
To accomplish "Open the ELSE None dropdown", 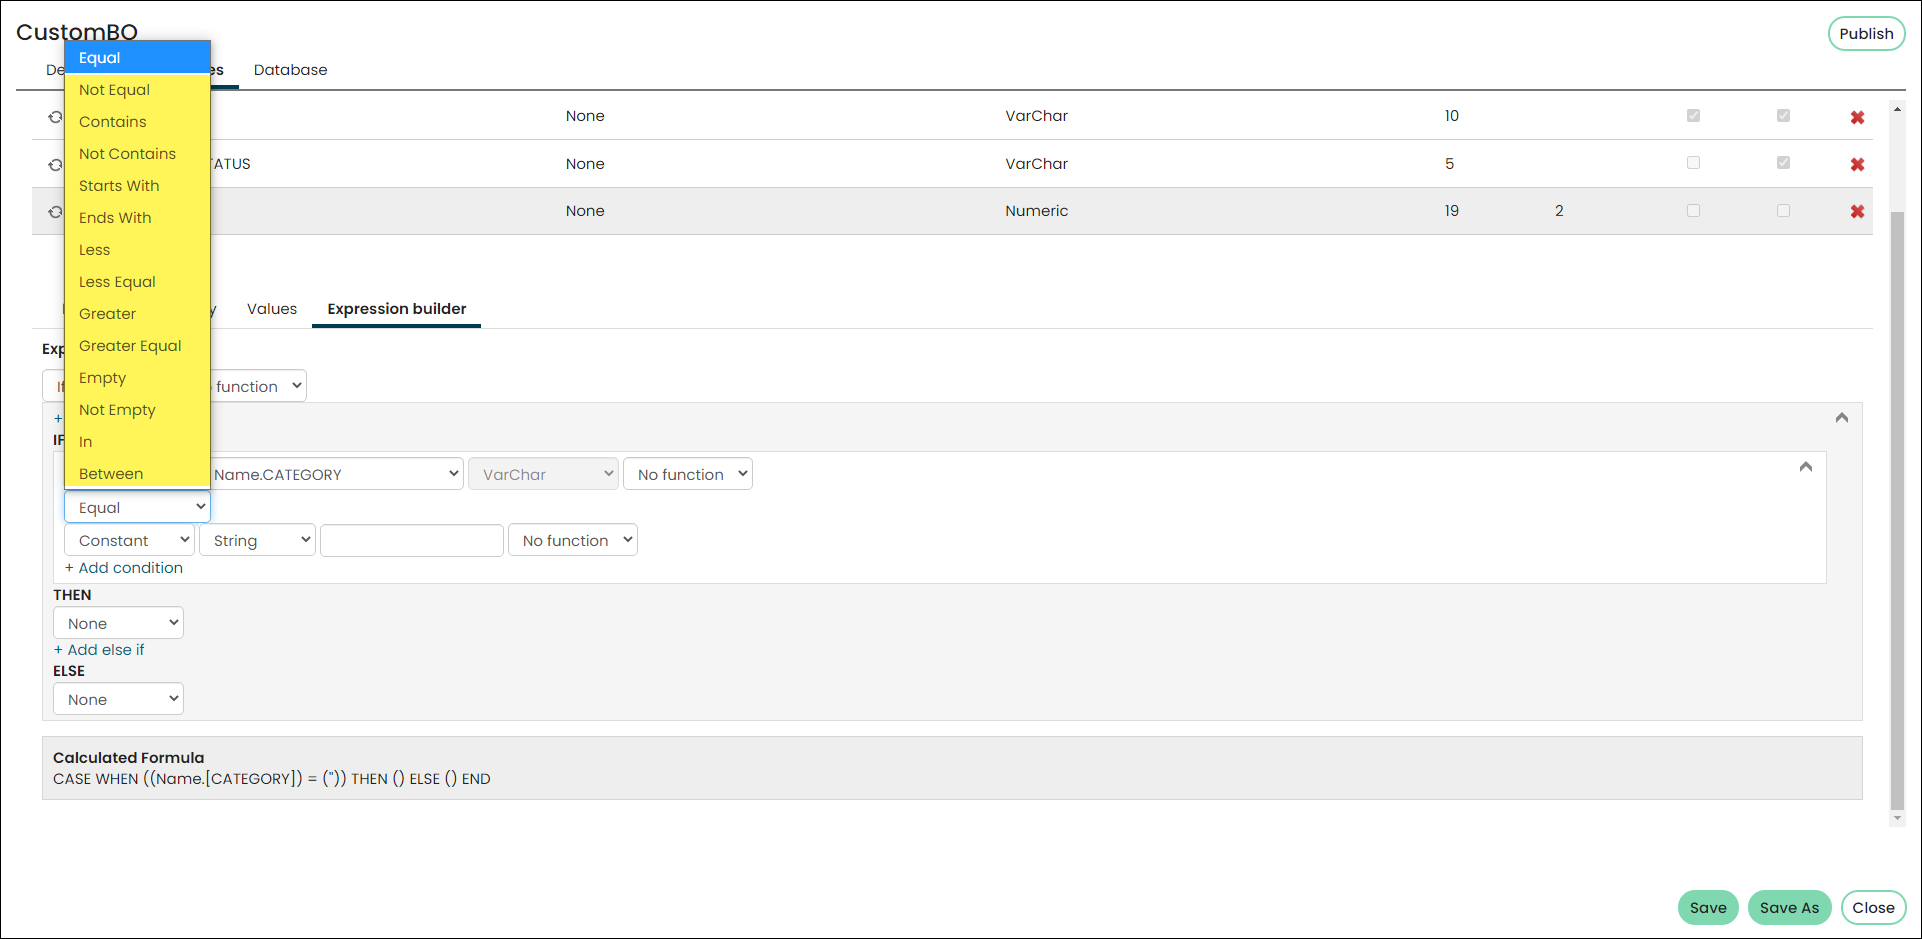I will 118,699.
